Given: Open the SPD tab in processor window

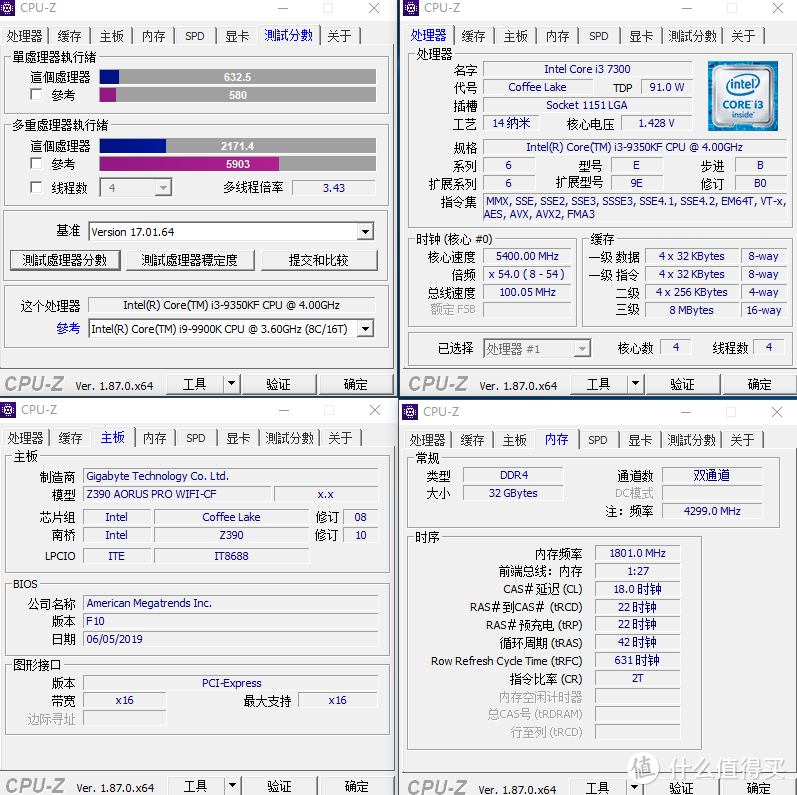Looking at the screenshot, I should [x=599, y=36].
